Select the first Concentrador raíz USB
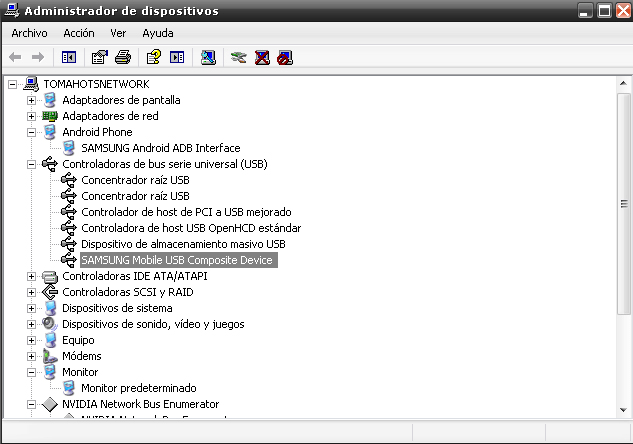The width and height of the screenshot is (633, 444). 135,180
